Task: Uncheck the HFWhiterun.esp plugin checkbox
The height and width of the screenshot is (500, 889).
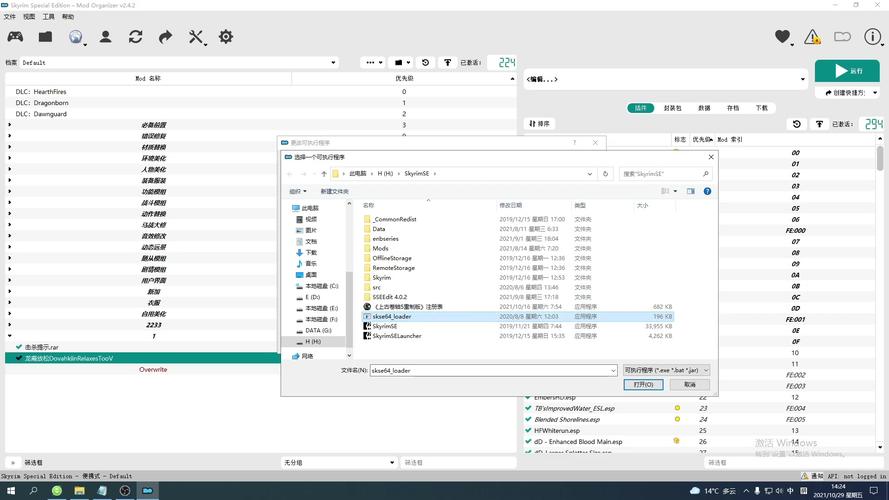Action: 528,430
